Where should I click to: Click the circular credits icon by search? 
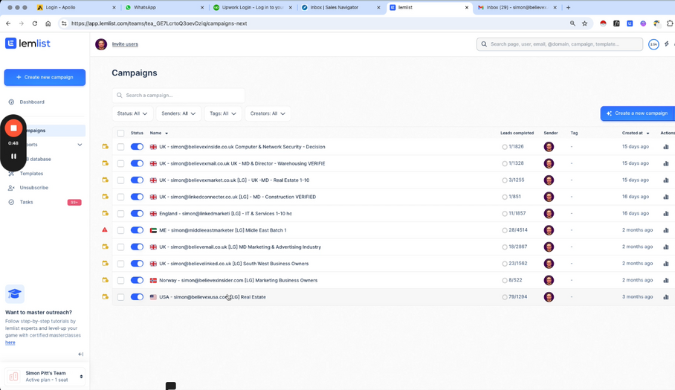click(653, 44)
